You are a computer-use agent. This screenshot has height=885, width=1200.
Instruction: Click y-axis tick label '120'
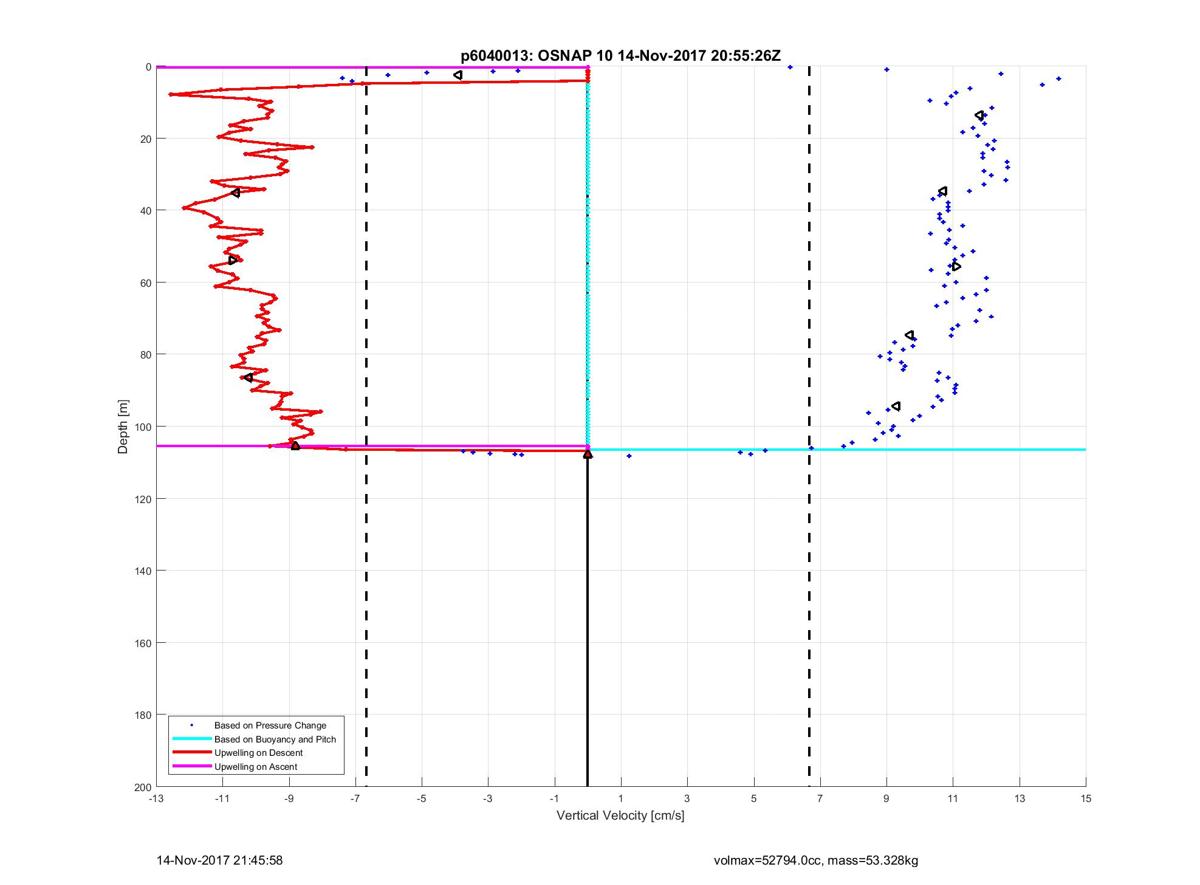click(x=142, y=499)
